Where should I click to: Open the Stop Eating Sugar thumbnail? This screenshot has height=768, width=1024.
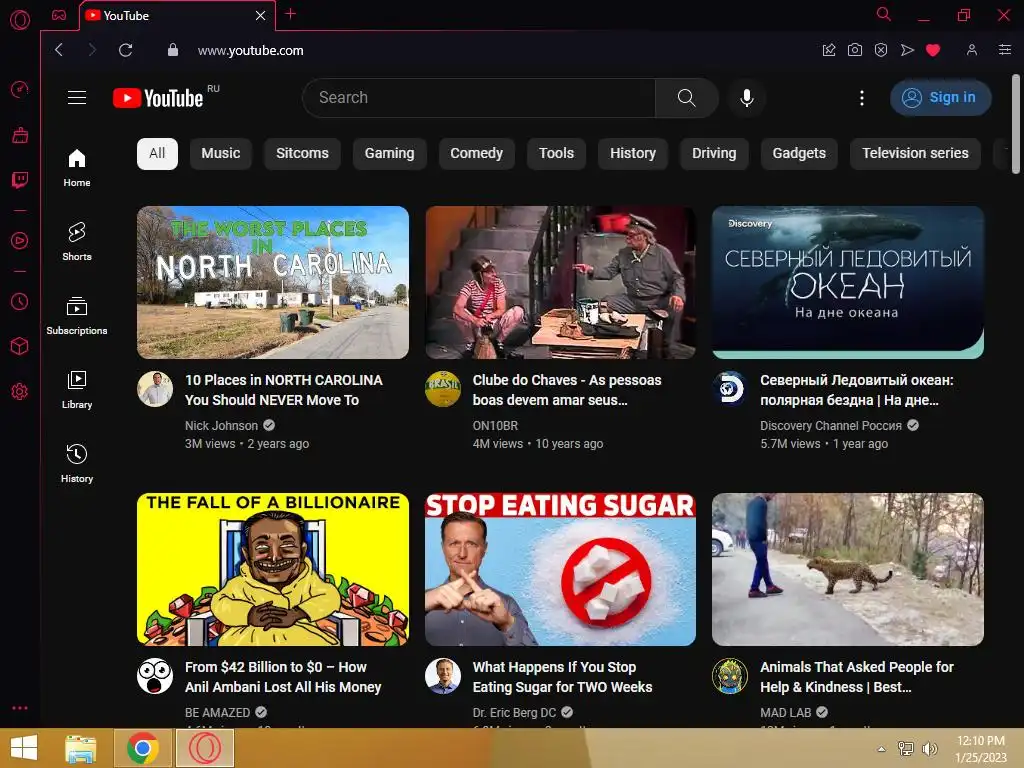pyautogui.click(x=560, y=569)
